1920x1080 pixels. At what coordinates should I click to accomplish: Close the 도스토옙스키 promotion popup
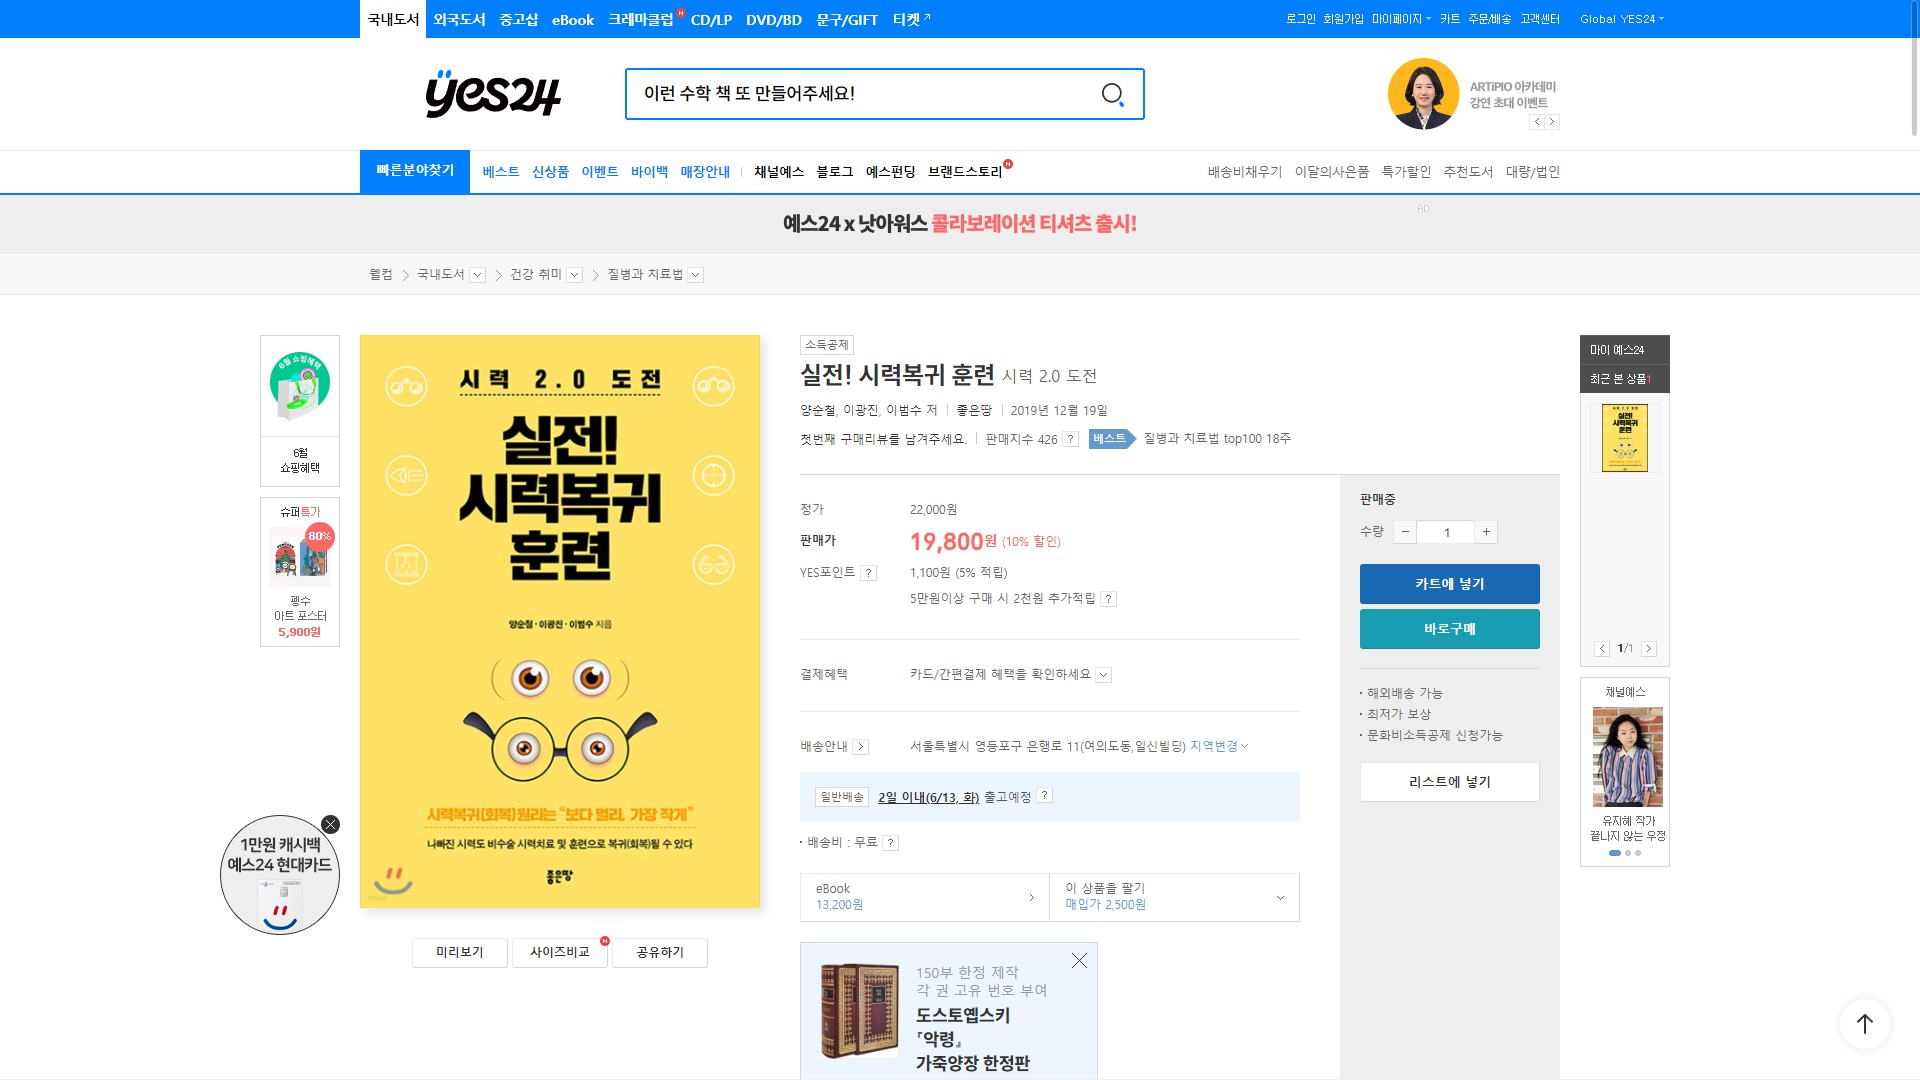tap(1079, 961)
